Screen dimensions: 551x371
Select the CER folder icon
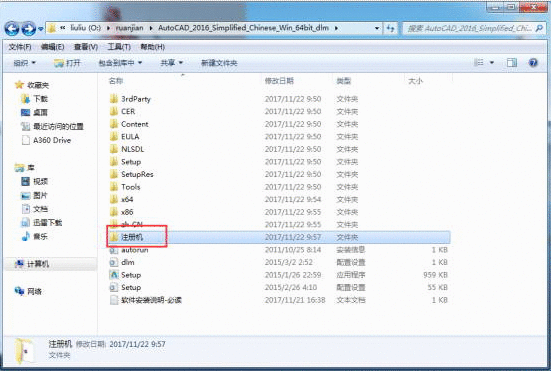(114, 111)
